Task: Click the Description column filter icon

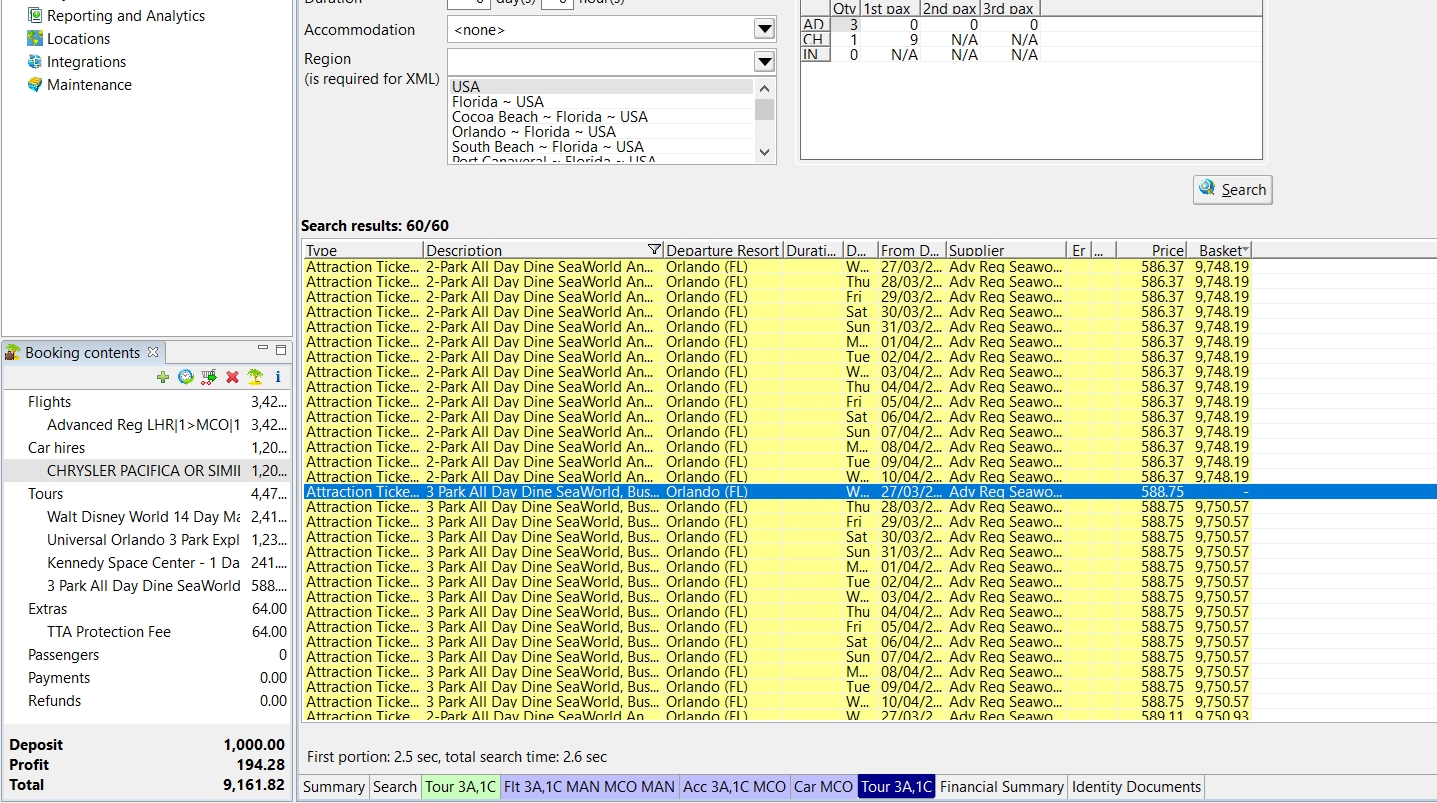Action: coord(654,250)
